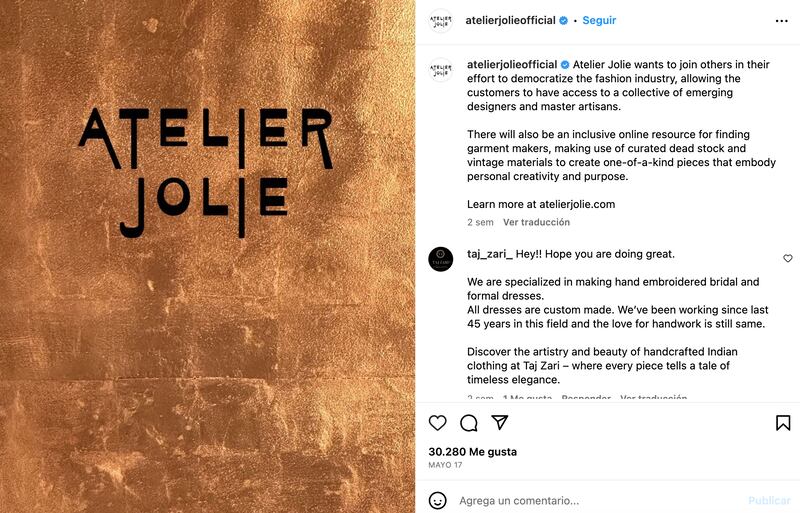This screenshot has height=513, width=800.
Task: Open emoji picker smiley icon
Action: click(x=437, y=500)
